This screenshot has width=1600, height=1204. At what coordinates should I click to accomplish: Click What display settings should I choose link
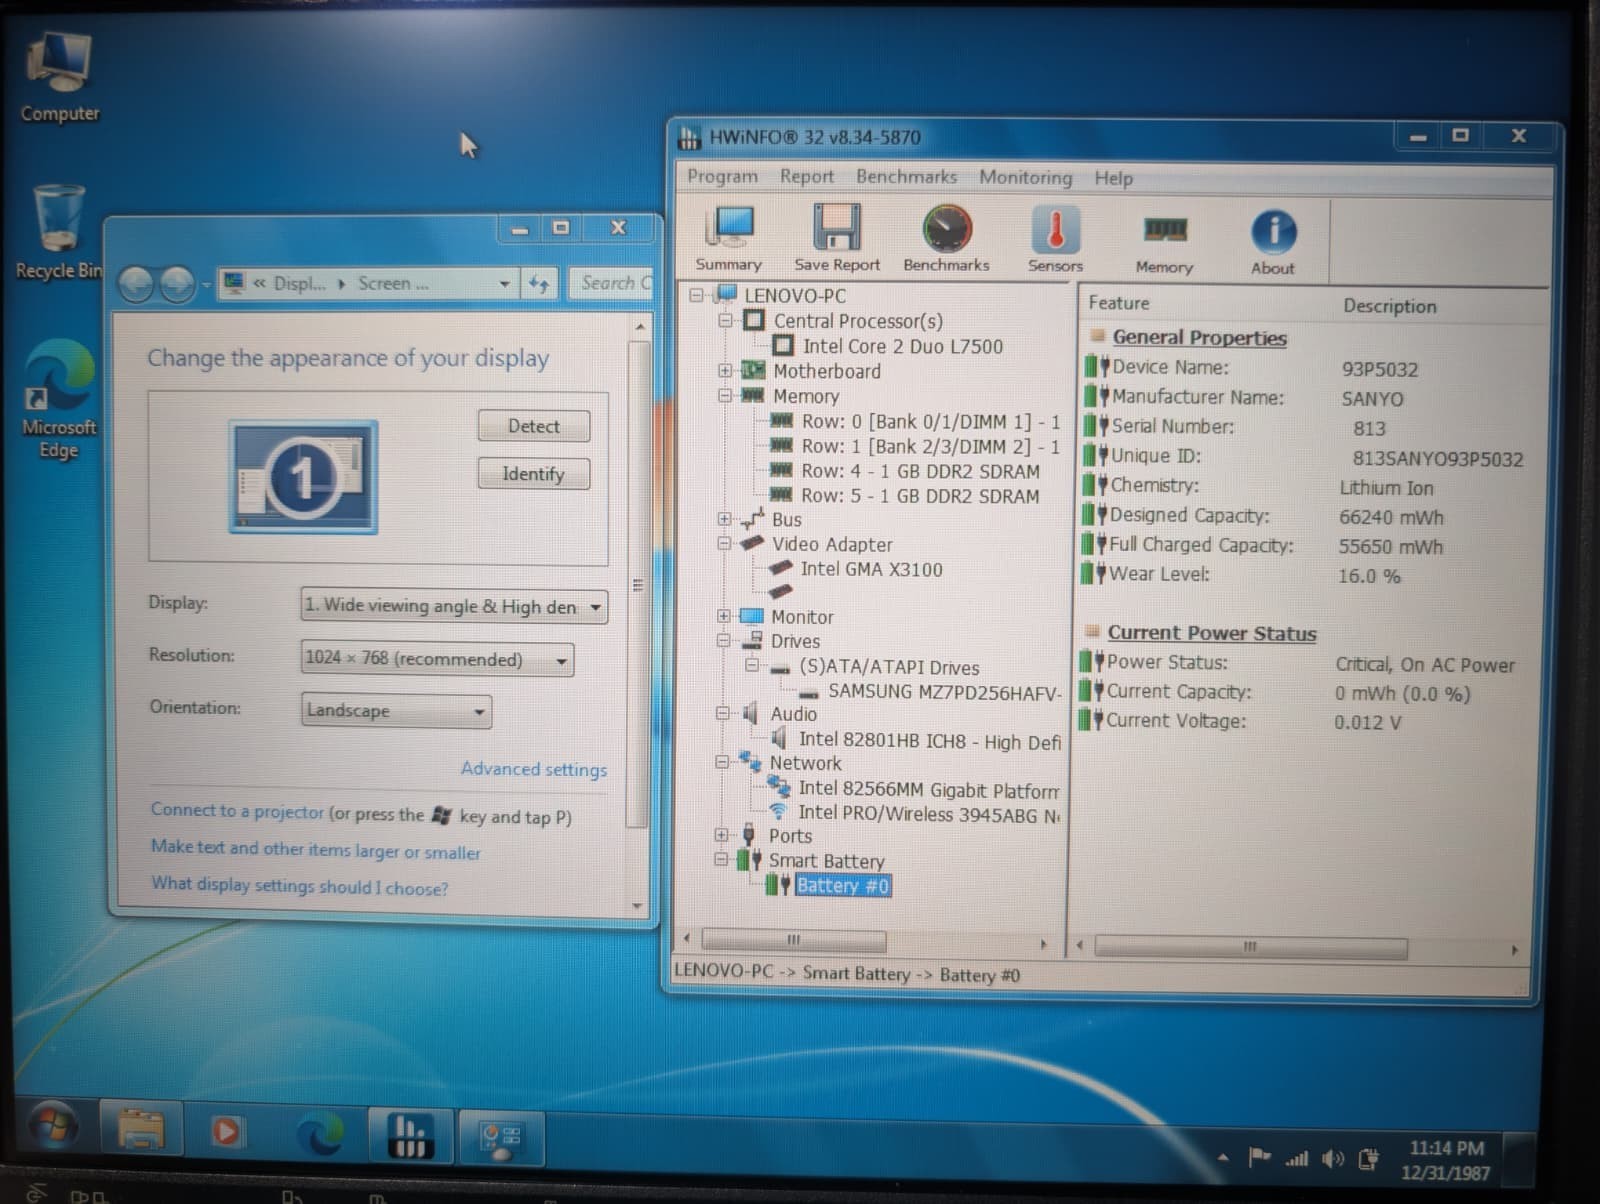coord(300,886)
